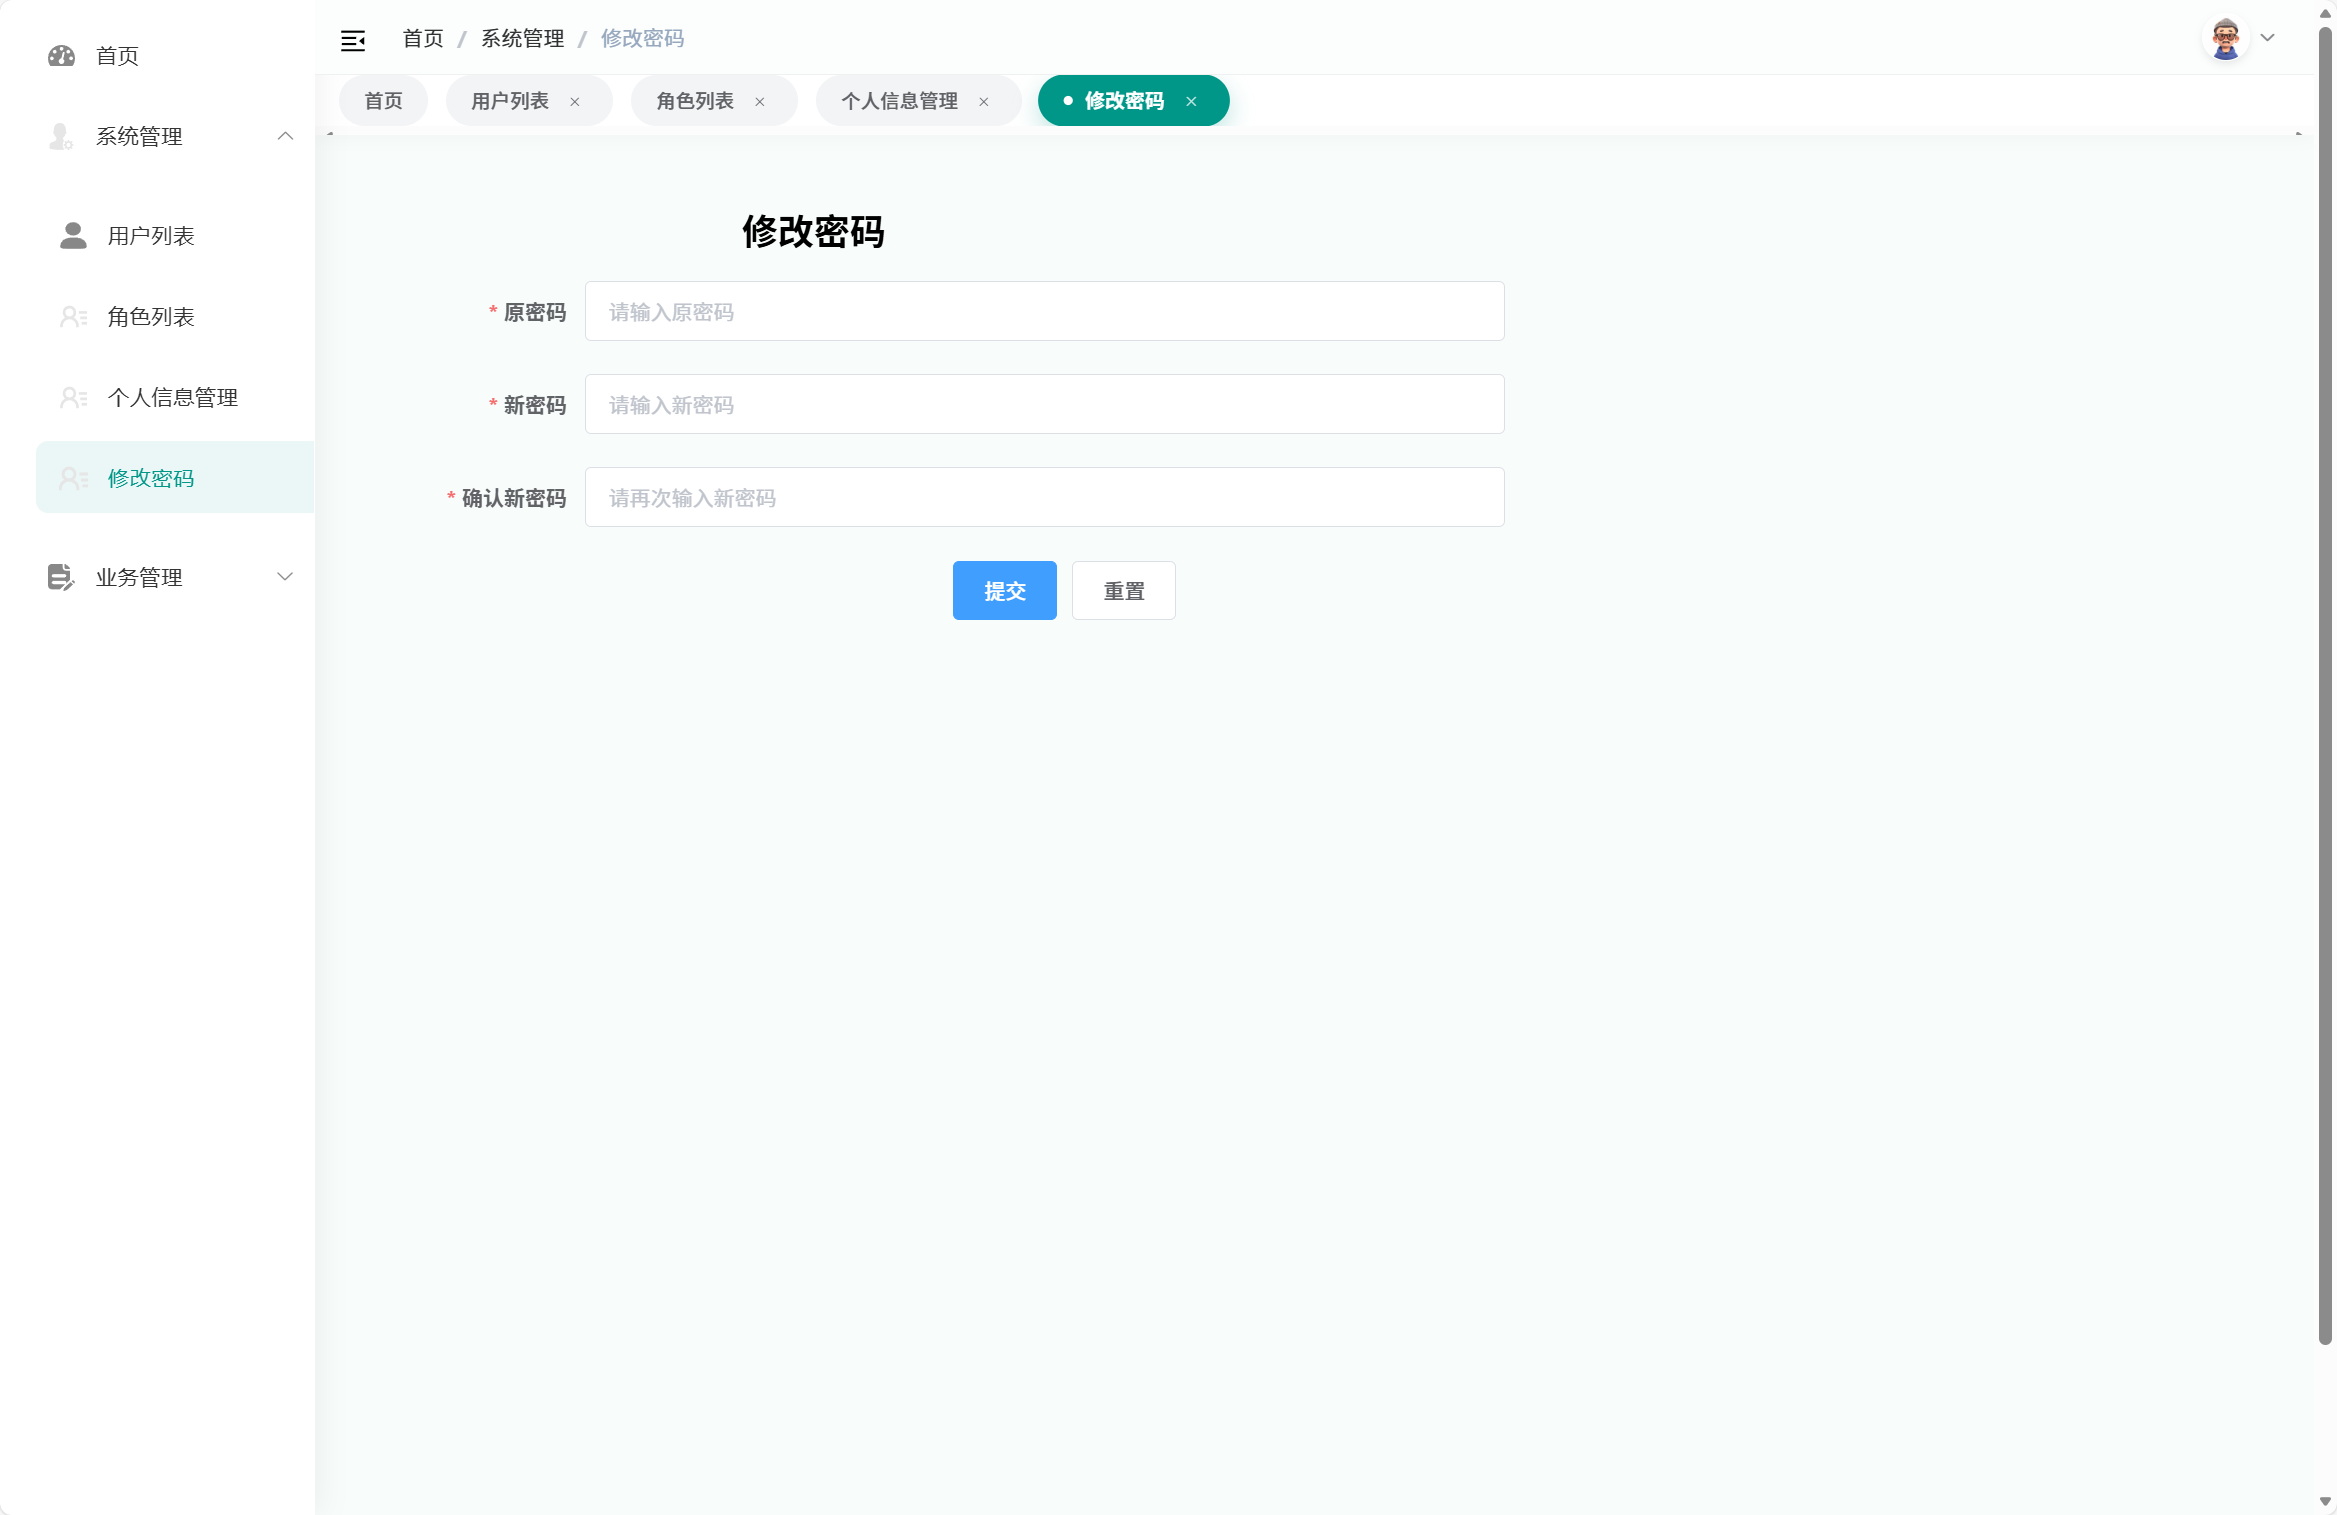The image size is (2337, 1515).
Task: Open the avatar dropdown arrow
Action: click(2266, 38)
